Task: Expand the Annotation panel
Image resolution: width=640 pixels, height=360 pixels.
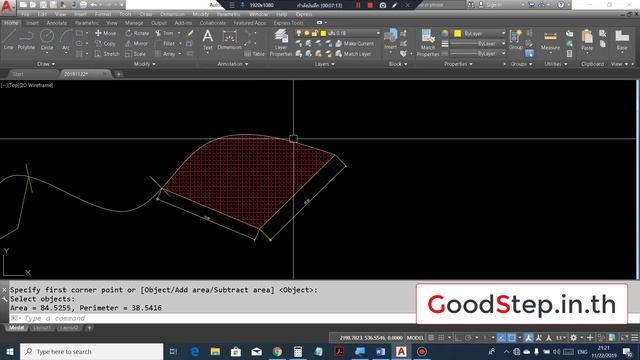Action: point(233,64)
